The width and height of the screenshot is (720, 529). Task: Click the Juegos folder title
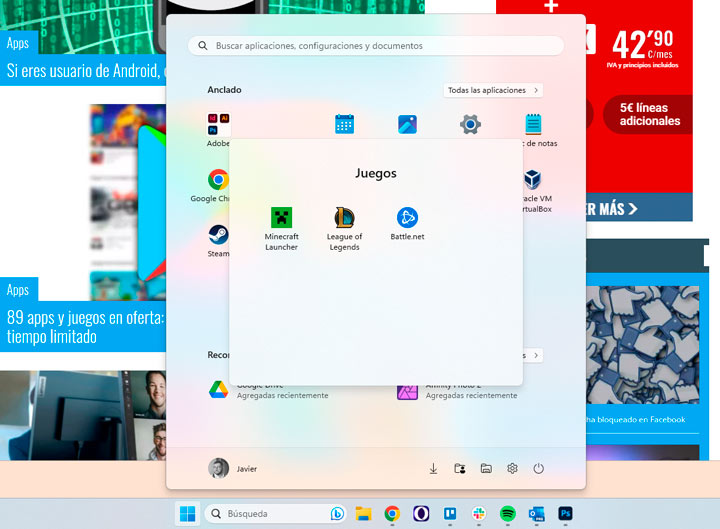pos(376,173)
